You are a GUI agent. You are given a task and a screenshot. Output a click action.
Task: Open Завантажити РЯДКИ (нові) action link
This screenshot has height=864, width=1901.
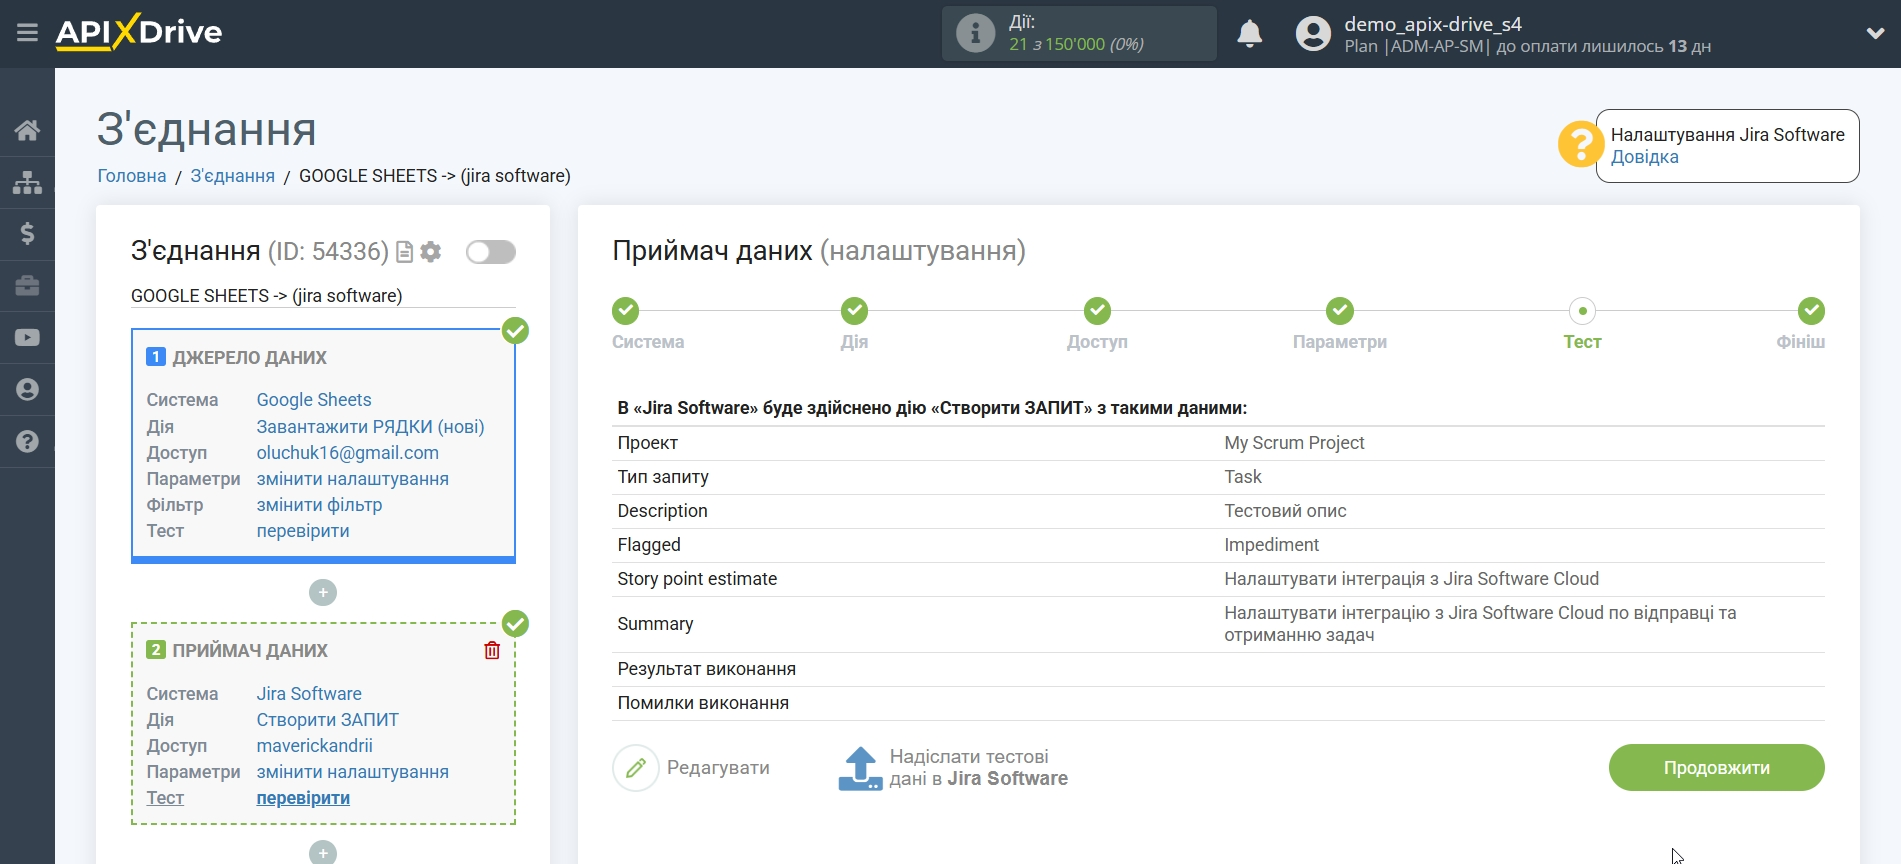(x=370, y=427)
